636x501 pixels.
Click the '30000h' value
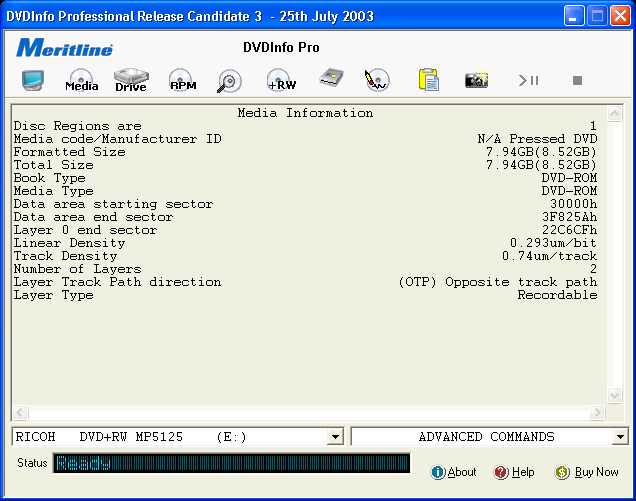tap(573, 204)
